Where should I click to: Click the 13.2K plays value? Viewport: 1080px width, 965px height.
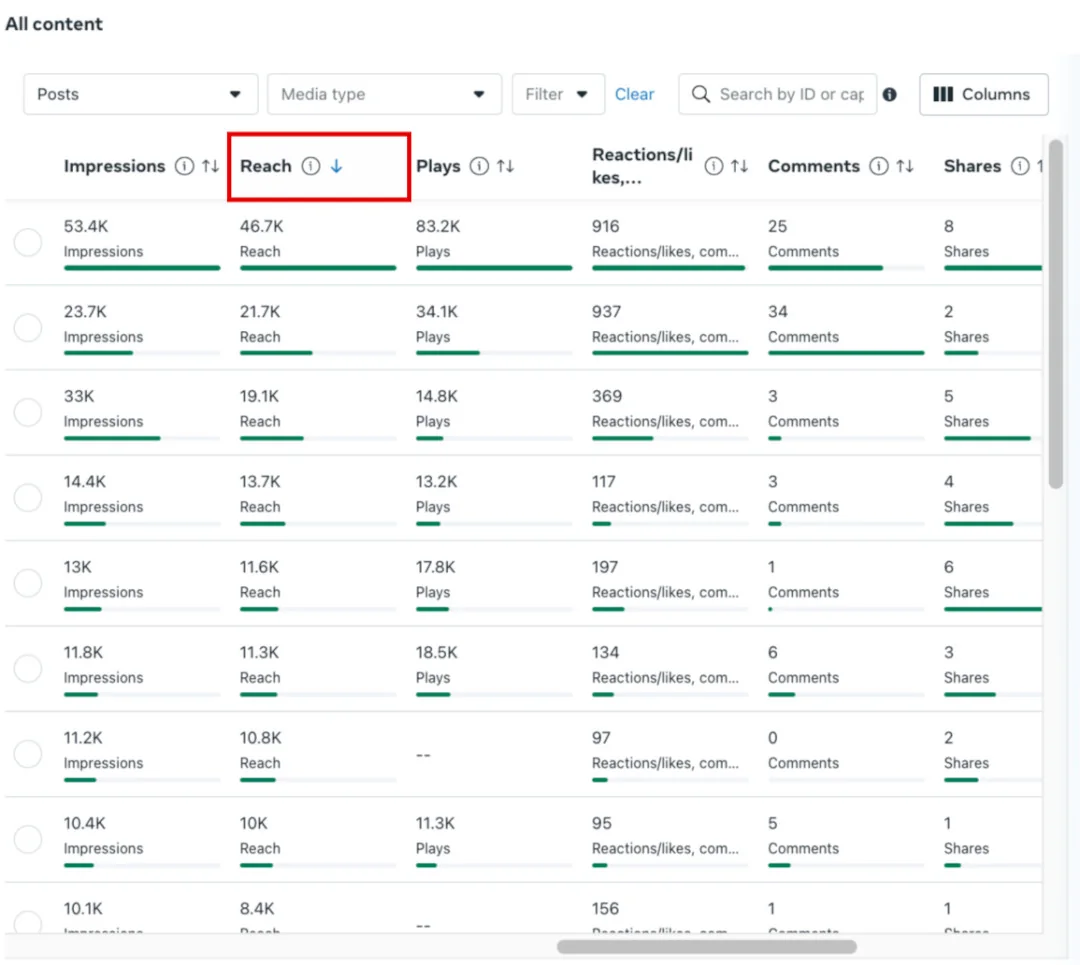tap(437, 482)
